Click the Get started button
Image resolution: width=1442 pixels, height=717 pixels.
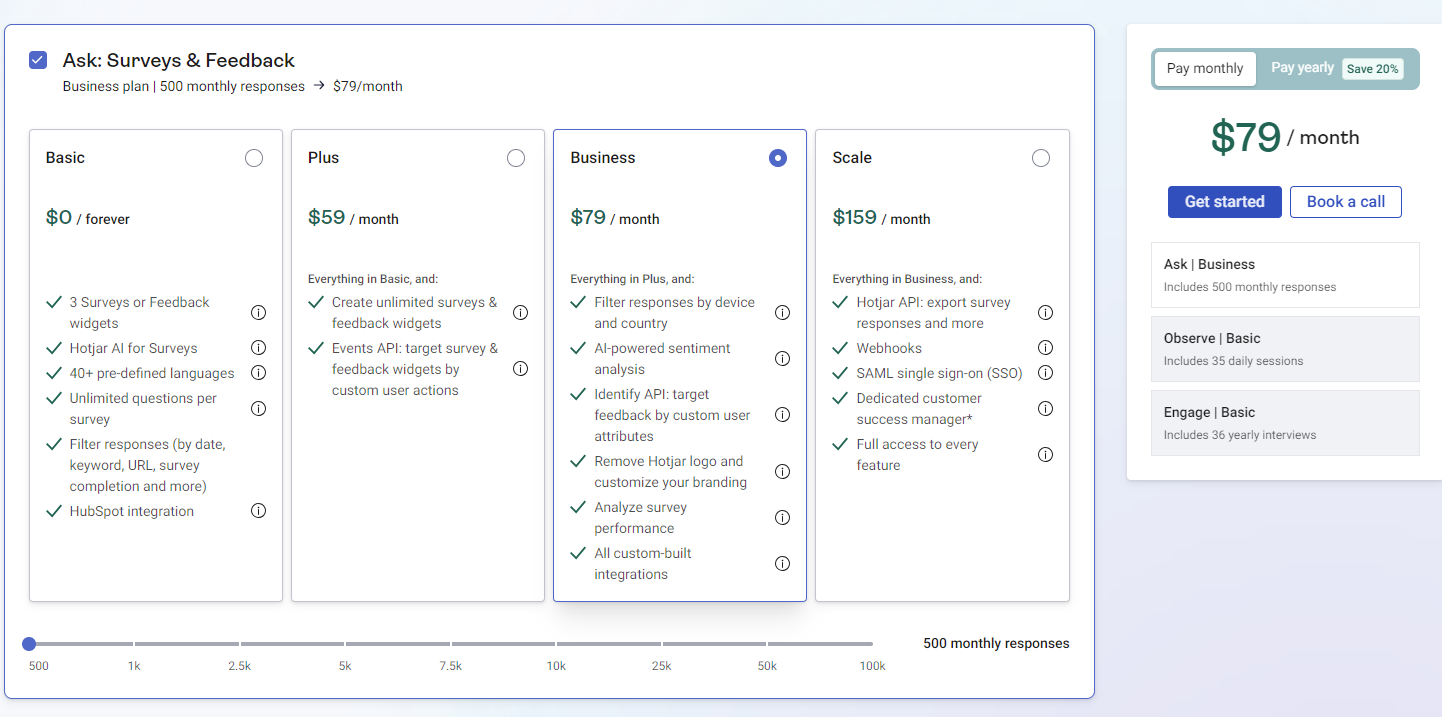tap(1224, 202)
